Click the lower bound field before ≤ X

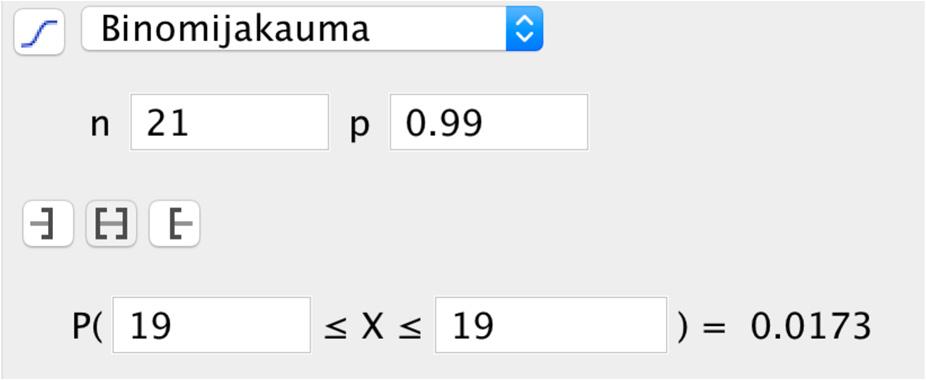[212, 324]
